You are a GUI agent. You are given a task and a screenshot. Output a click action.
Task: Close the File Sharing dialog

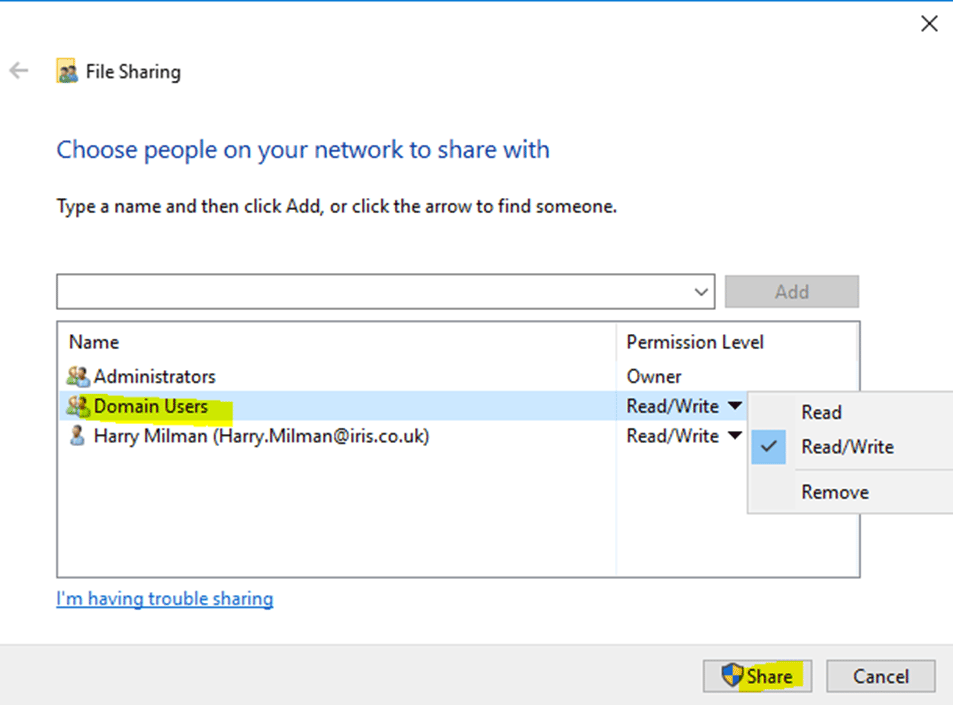pos(929,24)
